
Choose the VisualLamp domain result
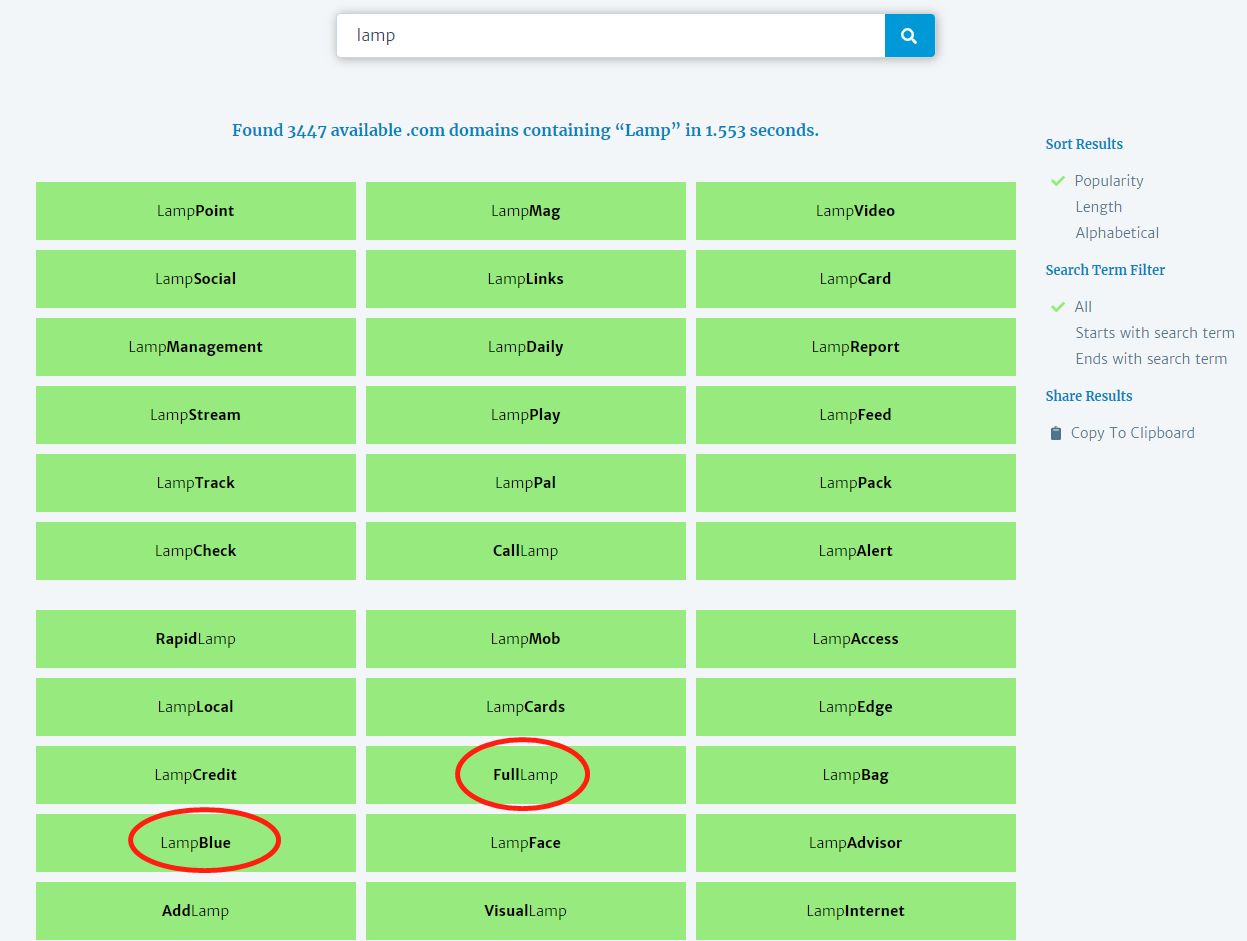(x=525, y=911)
